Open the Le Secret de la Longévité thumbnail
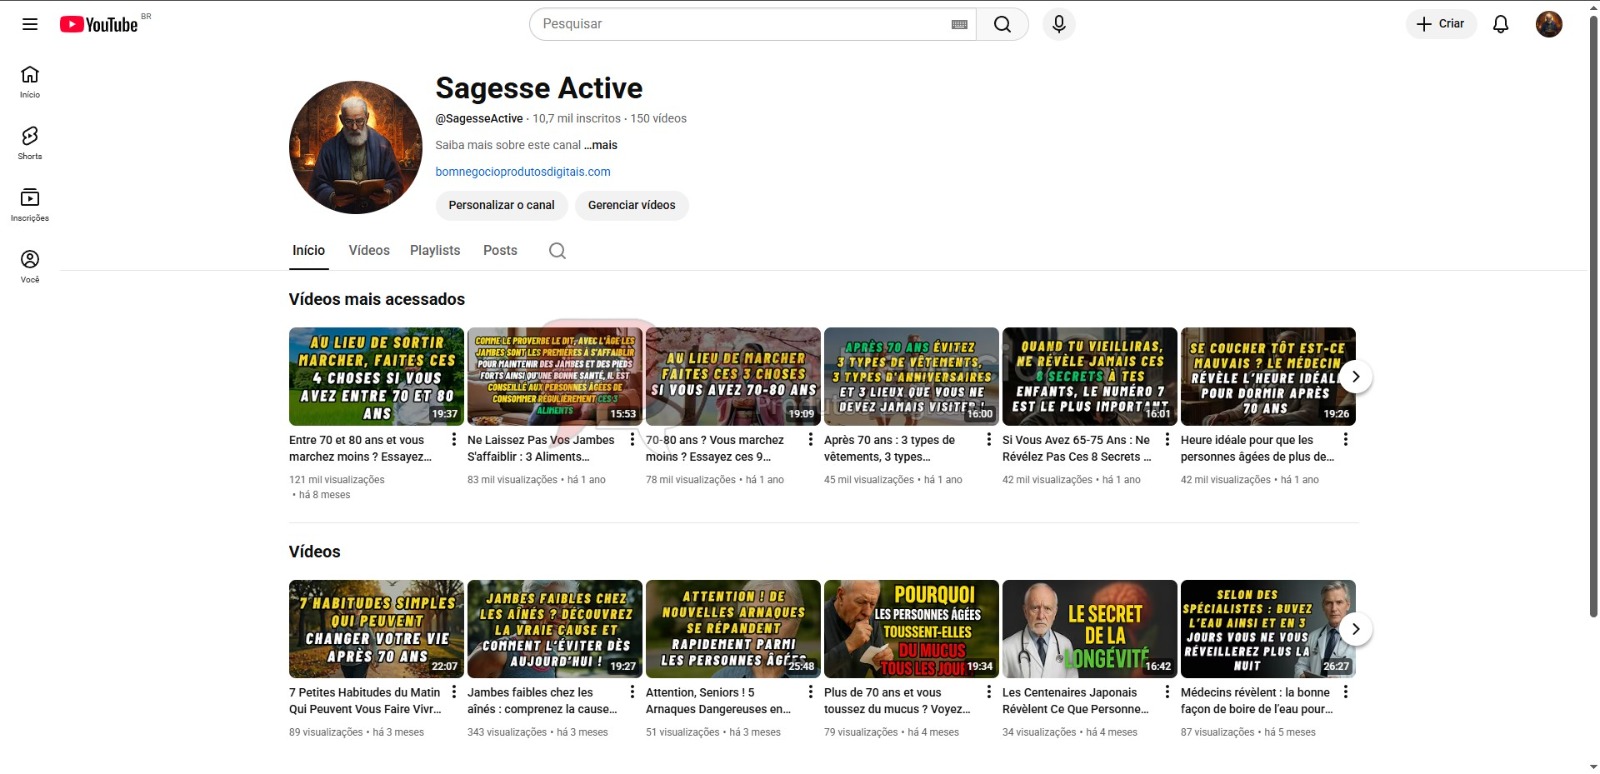Viewport: 1600px width, 774px height. [1089, 628]
